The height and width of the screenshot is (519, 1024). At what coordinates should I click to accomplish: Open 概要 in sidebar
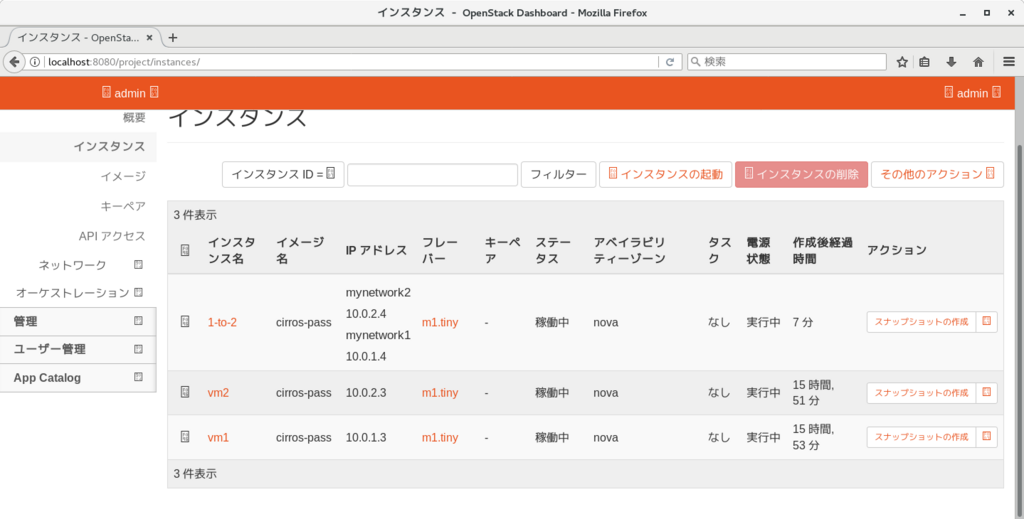(x=134, y=118)
